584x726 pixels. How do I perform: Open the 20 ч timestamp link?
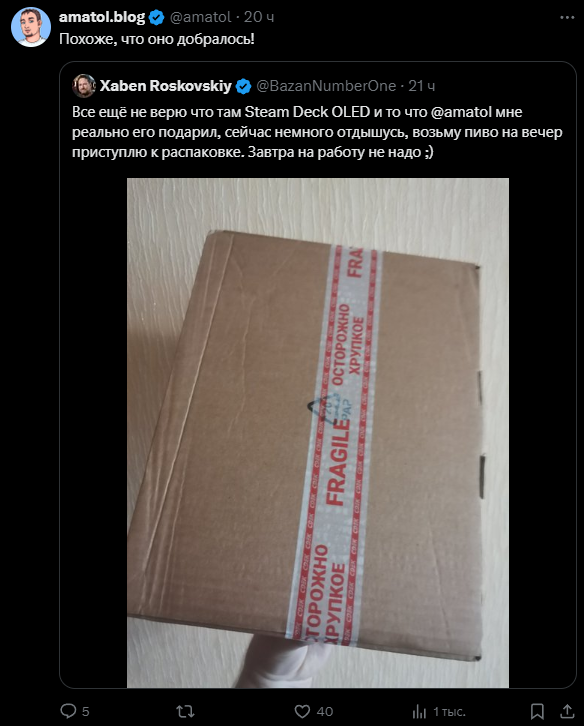(x=259, y=17)
